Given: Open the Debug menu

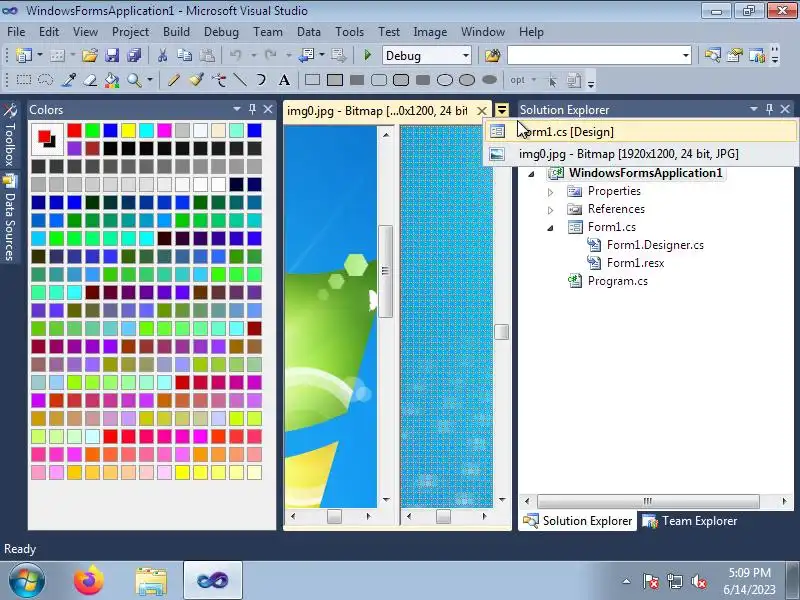Looking at the screenshot, I should coord(221,32).
